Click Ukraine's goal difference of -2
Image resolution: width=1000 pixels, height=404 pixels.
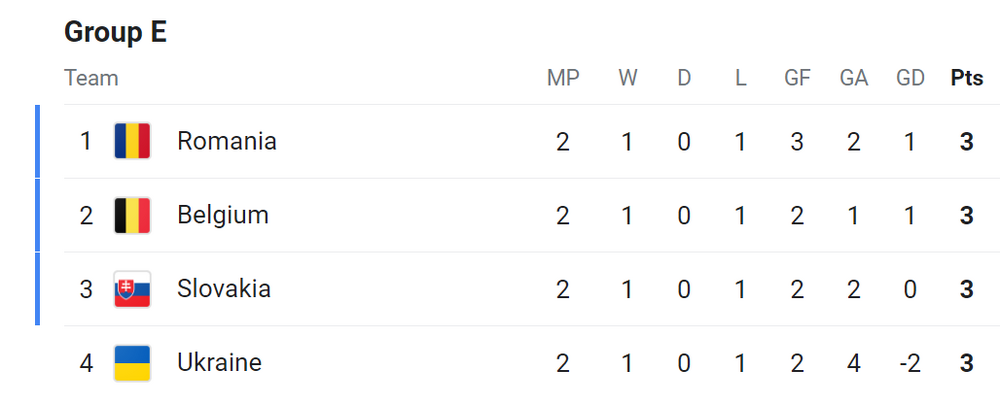coord(909,362)
